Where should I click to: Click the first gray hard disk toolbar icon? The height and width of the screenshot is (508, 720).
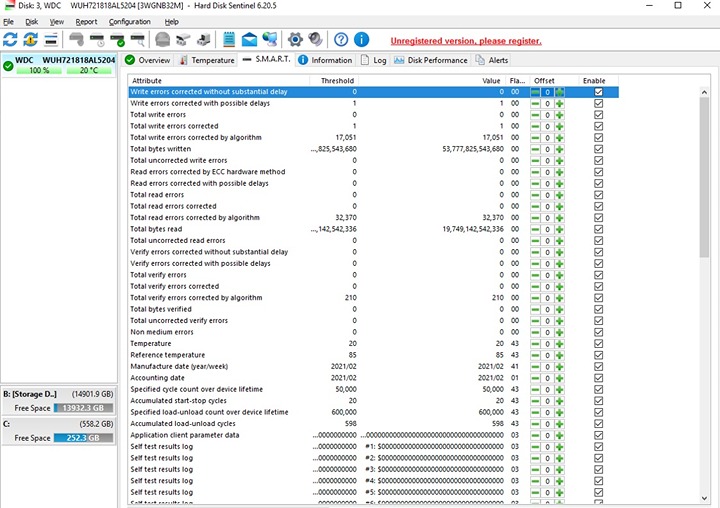pyautogui.click(x=76, y=40)
